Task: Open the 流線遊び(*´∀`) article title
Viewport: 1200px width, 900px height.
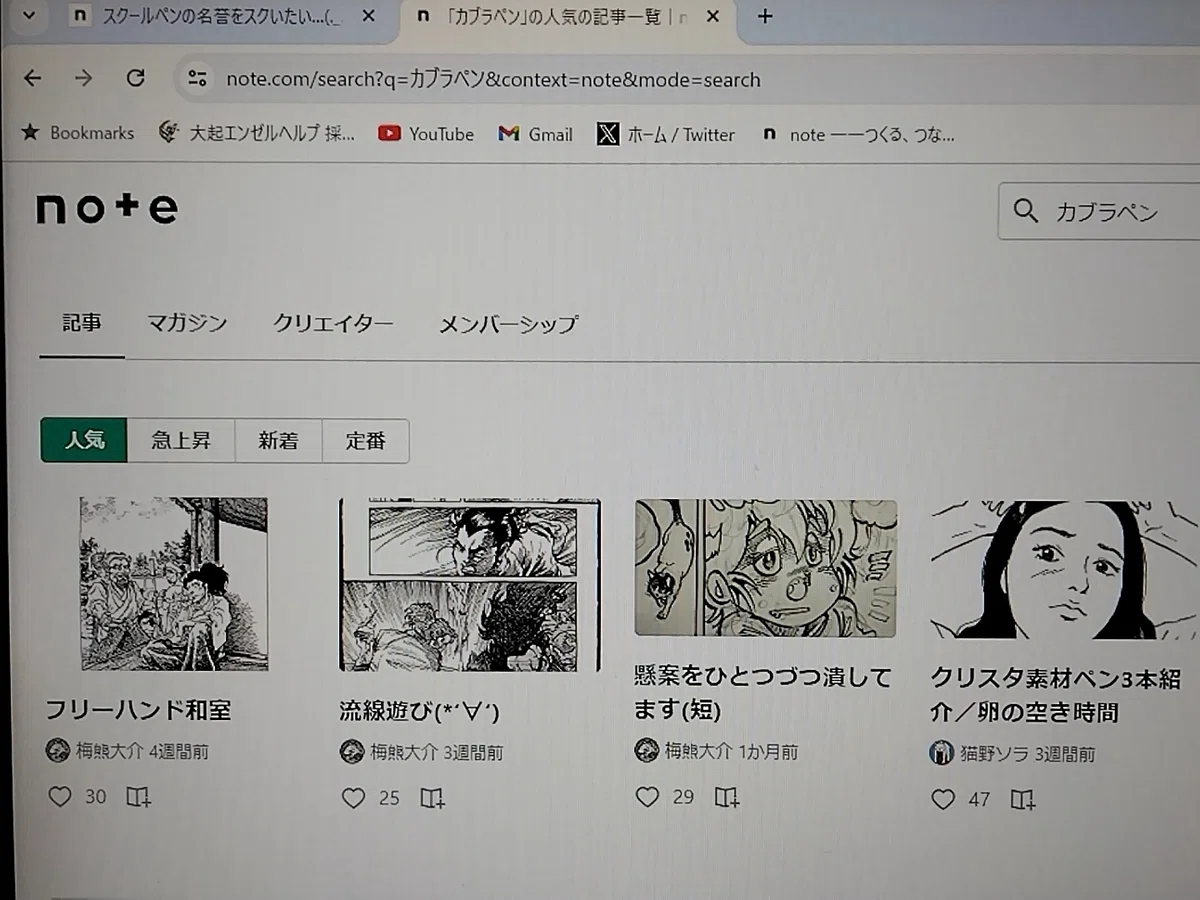Action: click(x=419, y=712)
